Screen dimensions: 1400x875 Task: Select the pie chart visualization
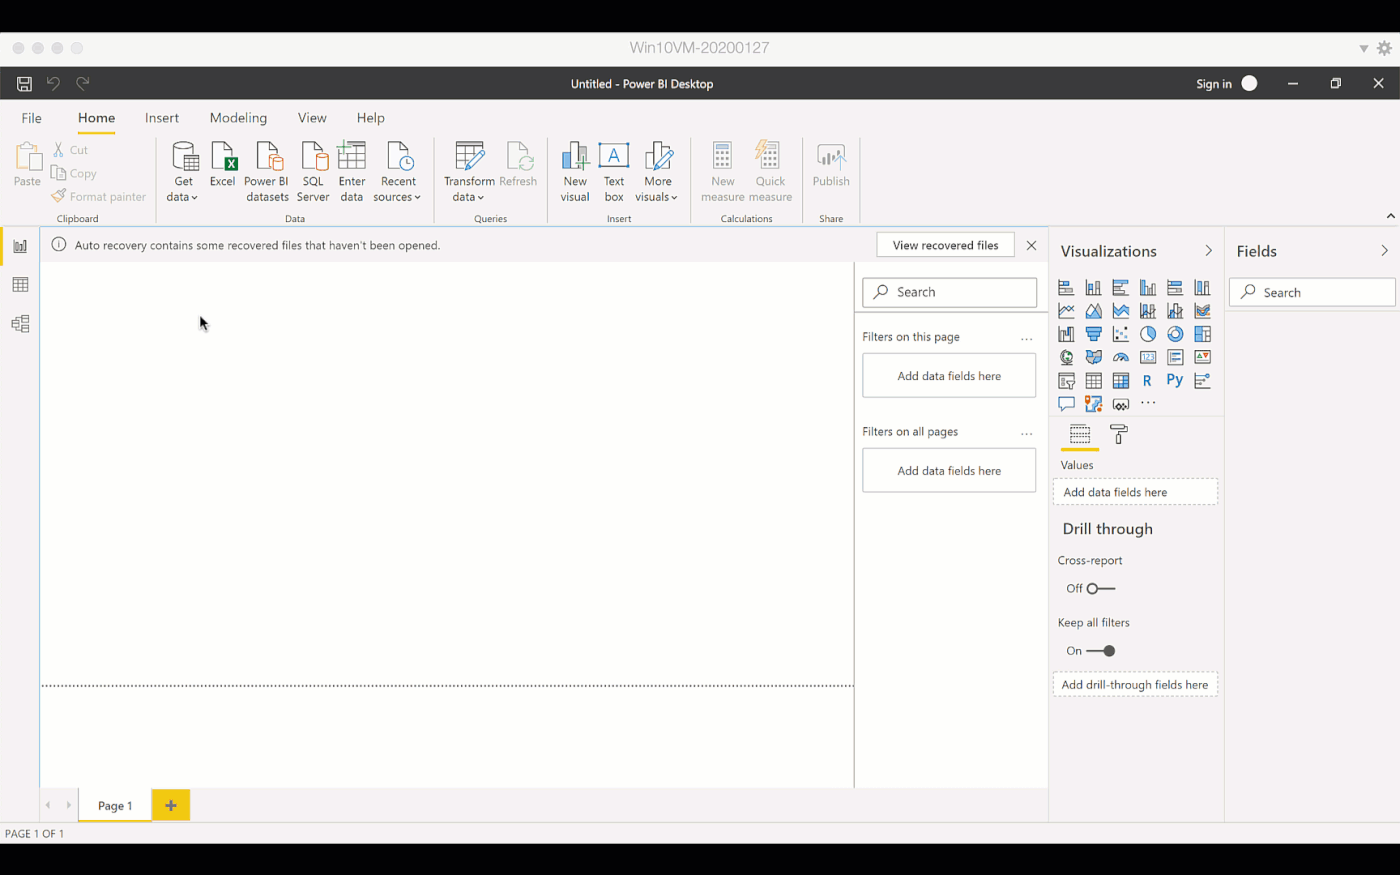pos(1148,334)
